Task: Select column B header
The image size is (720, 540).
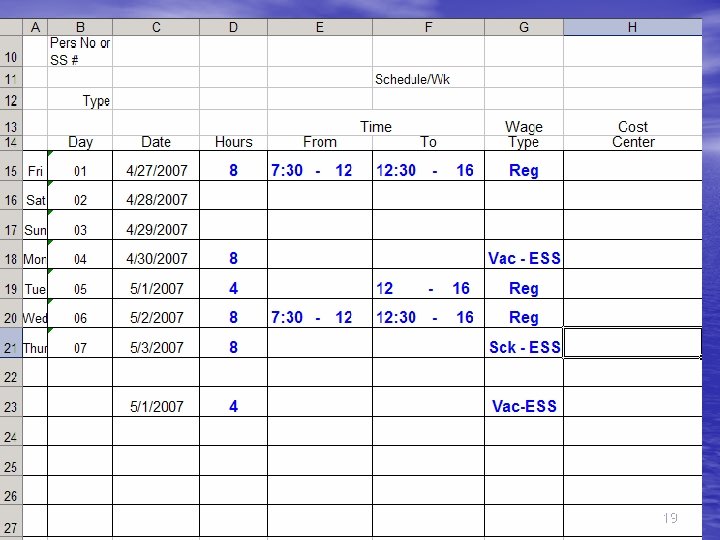Action: tap(80, 27)
